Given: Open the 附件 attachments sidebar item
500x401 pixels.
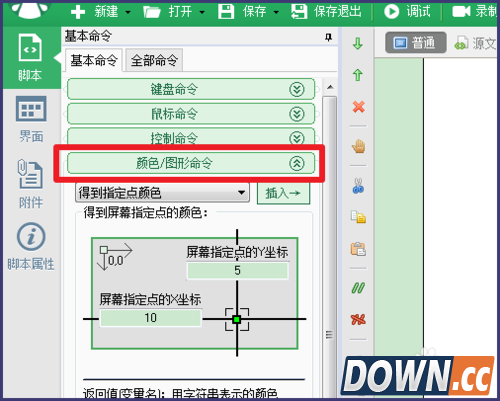Looking at the screenshot, I should click(x=30, y=184).
